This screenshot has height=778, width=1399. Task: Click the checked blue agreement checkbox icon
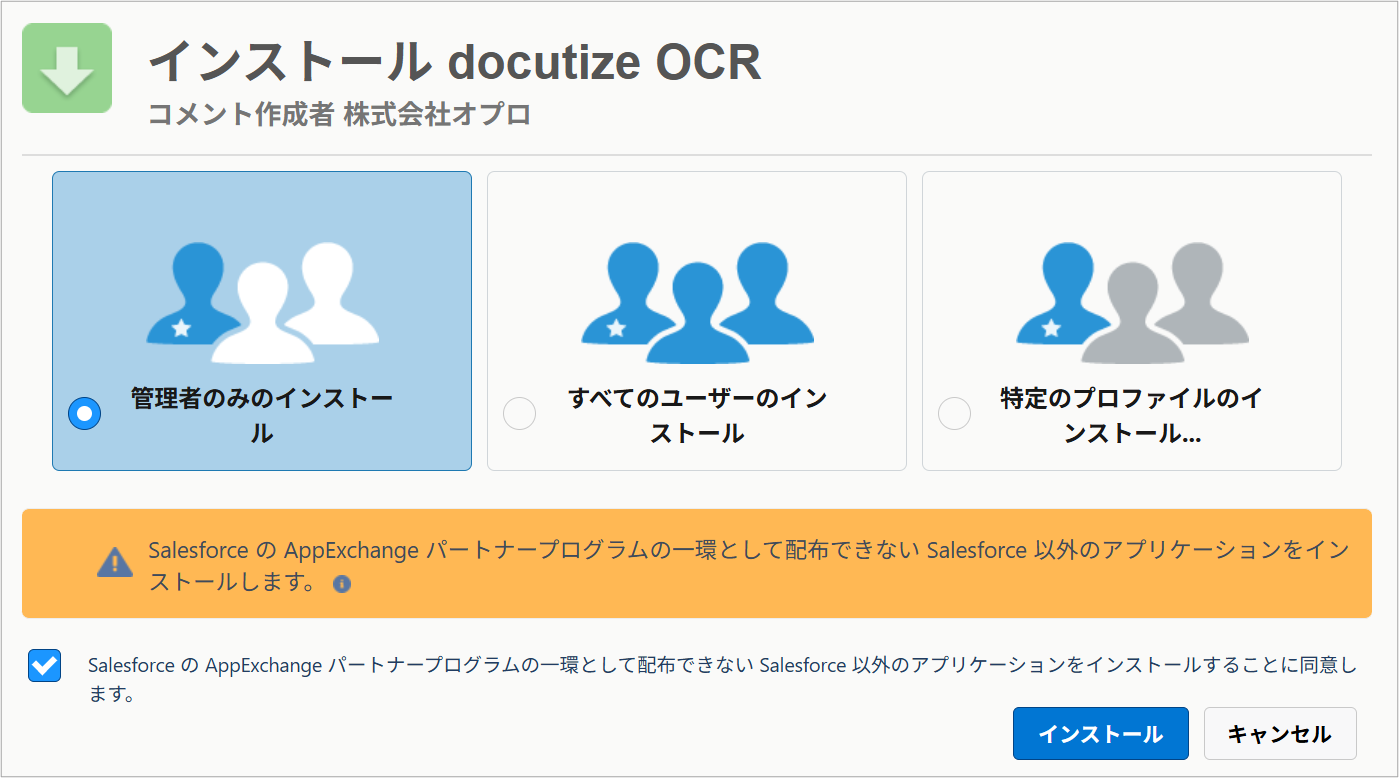click(x=44, y=665)
